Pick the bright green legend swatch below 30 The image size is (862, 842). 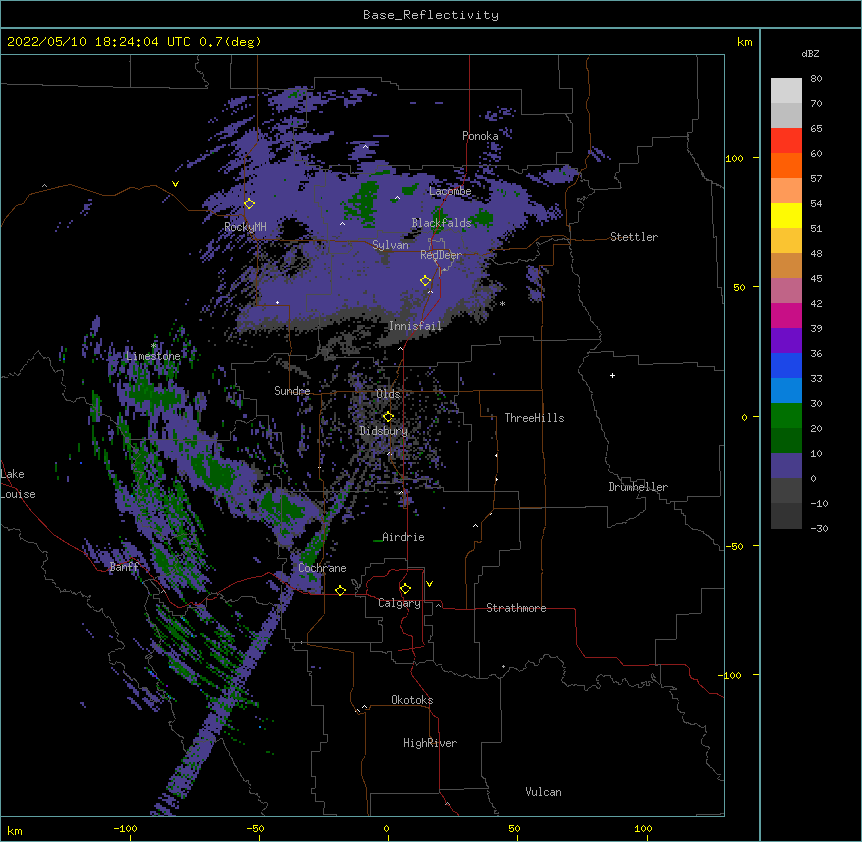point(786,416)
